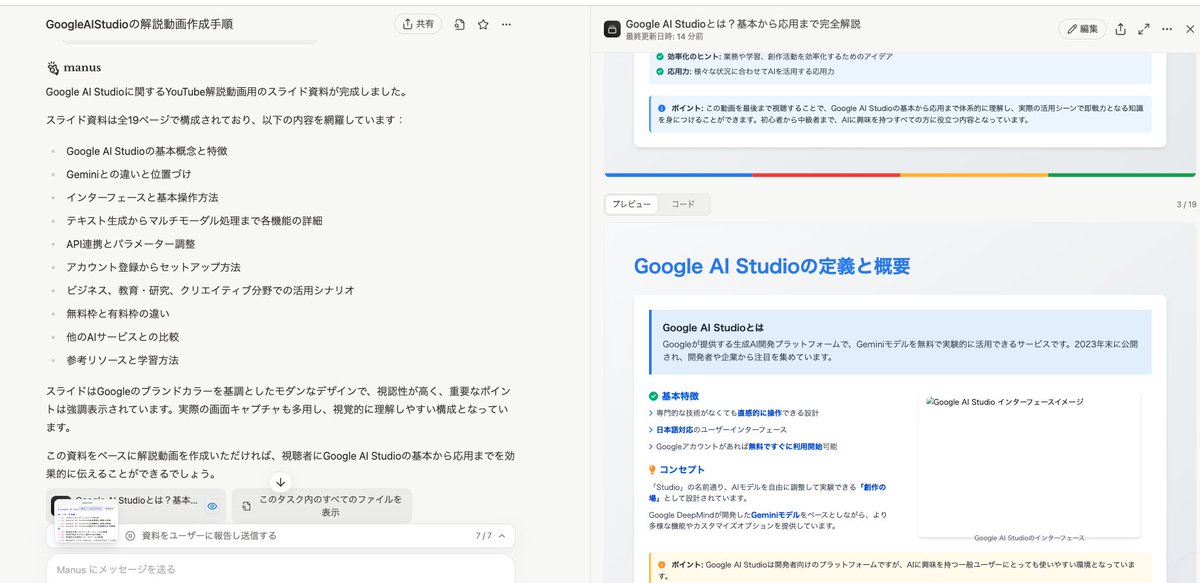Expand the preview panel to fullscreen
This screenshot has width=1200, height=583.
point(1144,29)
